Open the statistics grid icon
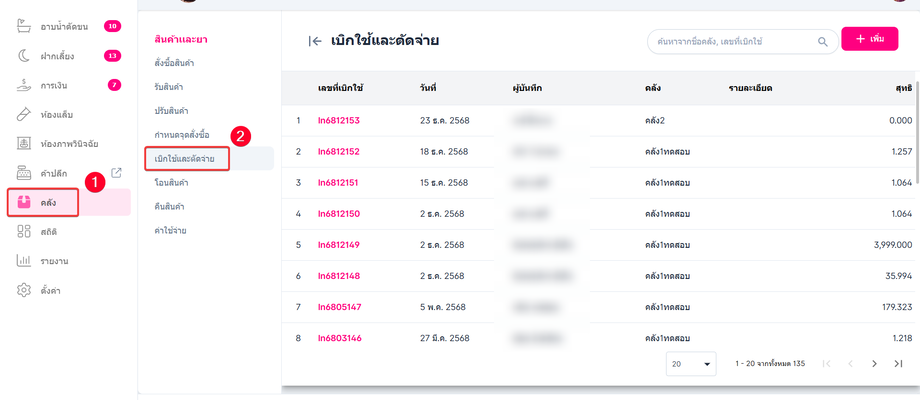The width and height of the screenshot is (920, 400). [x=24, y=231]
